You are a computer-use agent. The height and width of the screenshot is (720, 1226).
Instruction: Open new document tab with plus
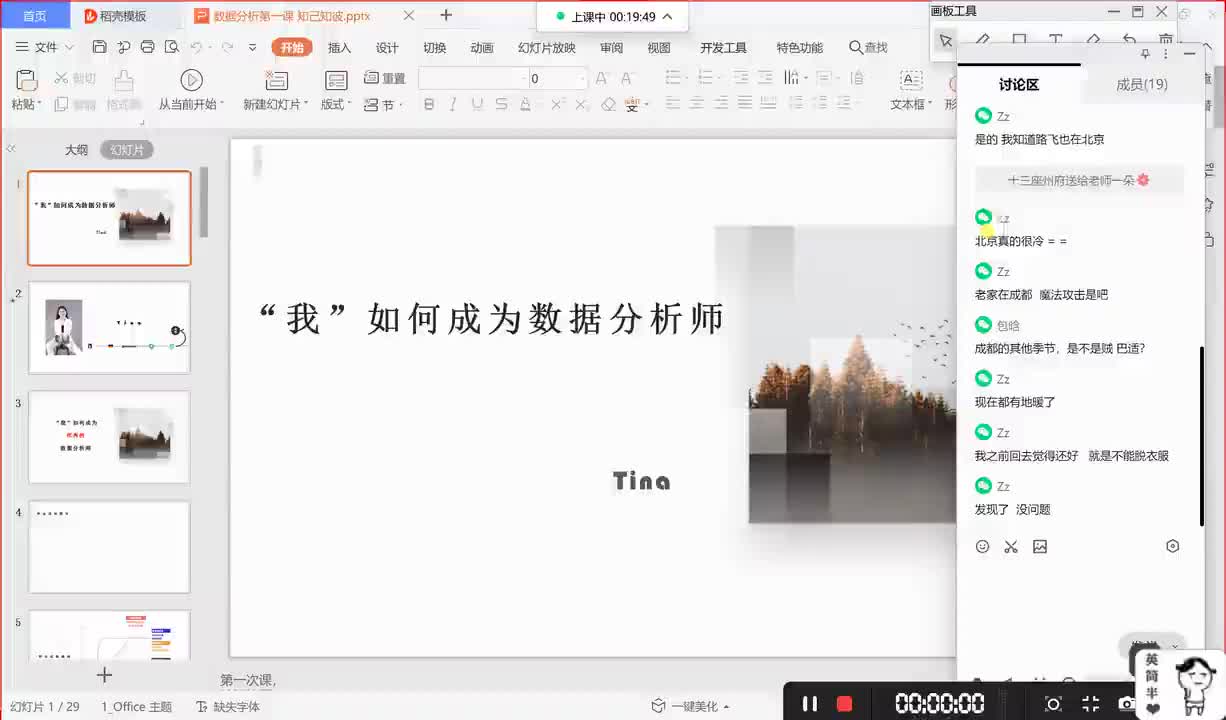(446, 15)
